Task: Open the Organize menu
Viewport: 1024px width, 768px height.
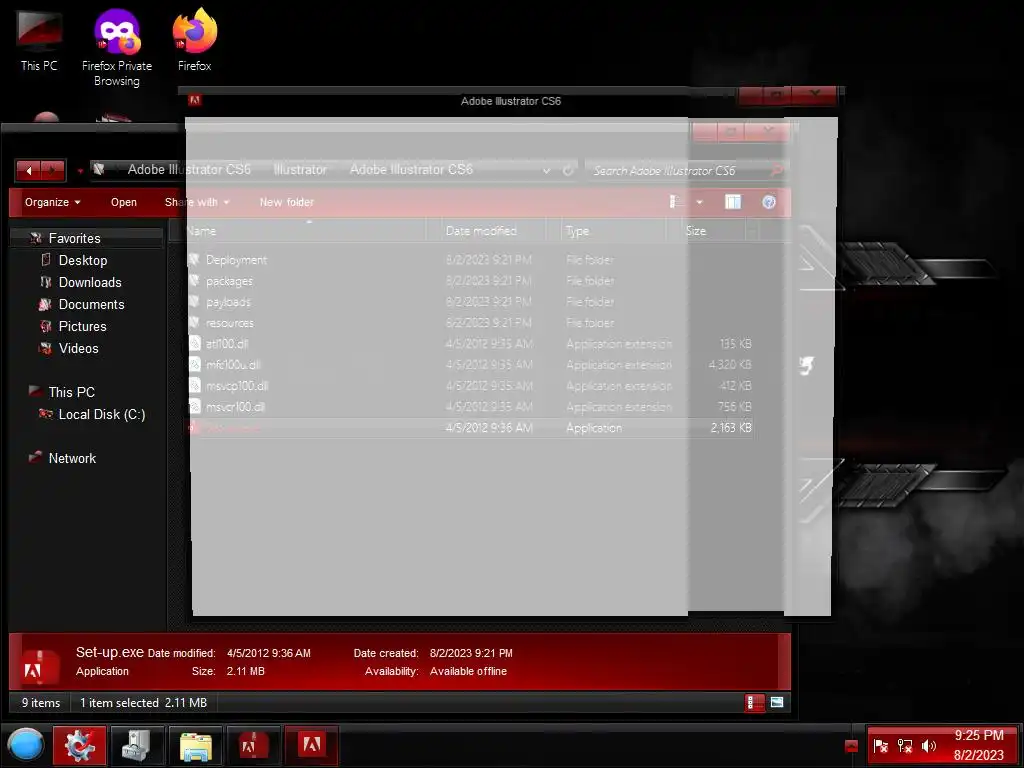Action: (52, 202)
